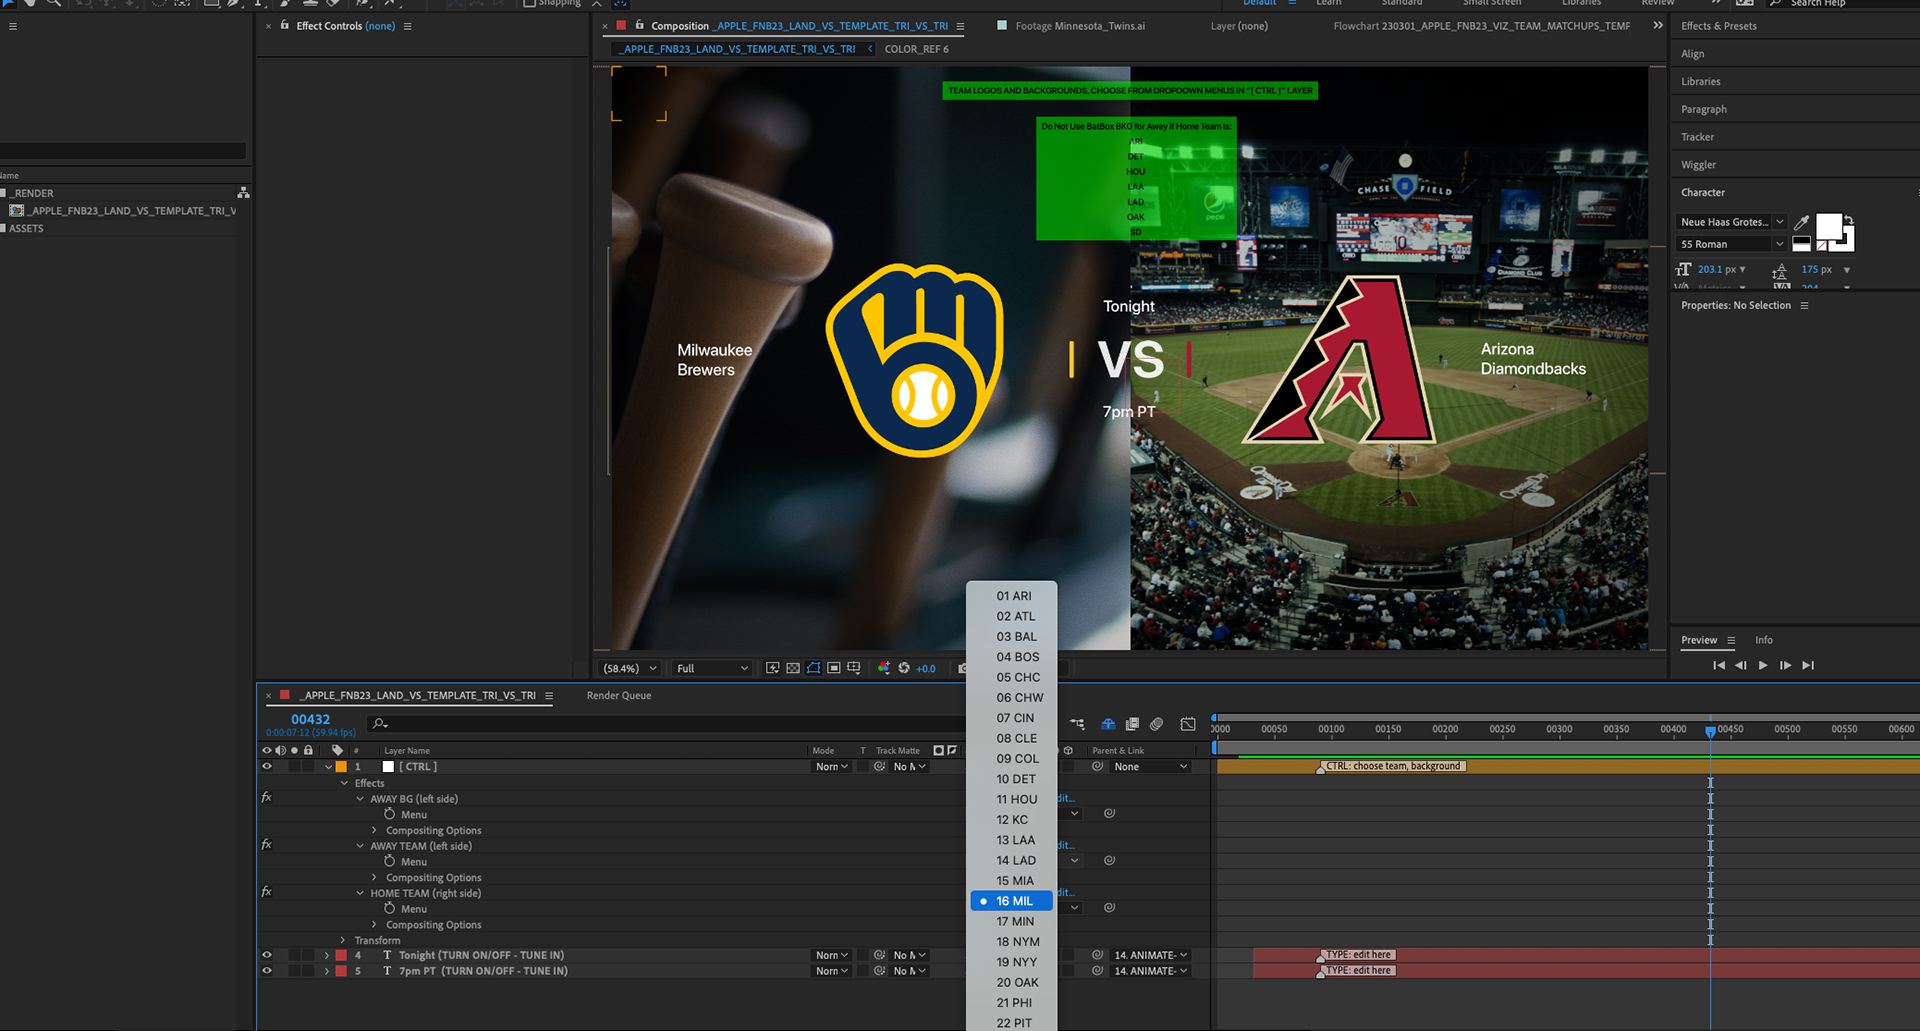This screenshot has width=1920, height=1031.
Task: Toggle frame blending icon in timeline
Action: click(1132, 724)
